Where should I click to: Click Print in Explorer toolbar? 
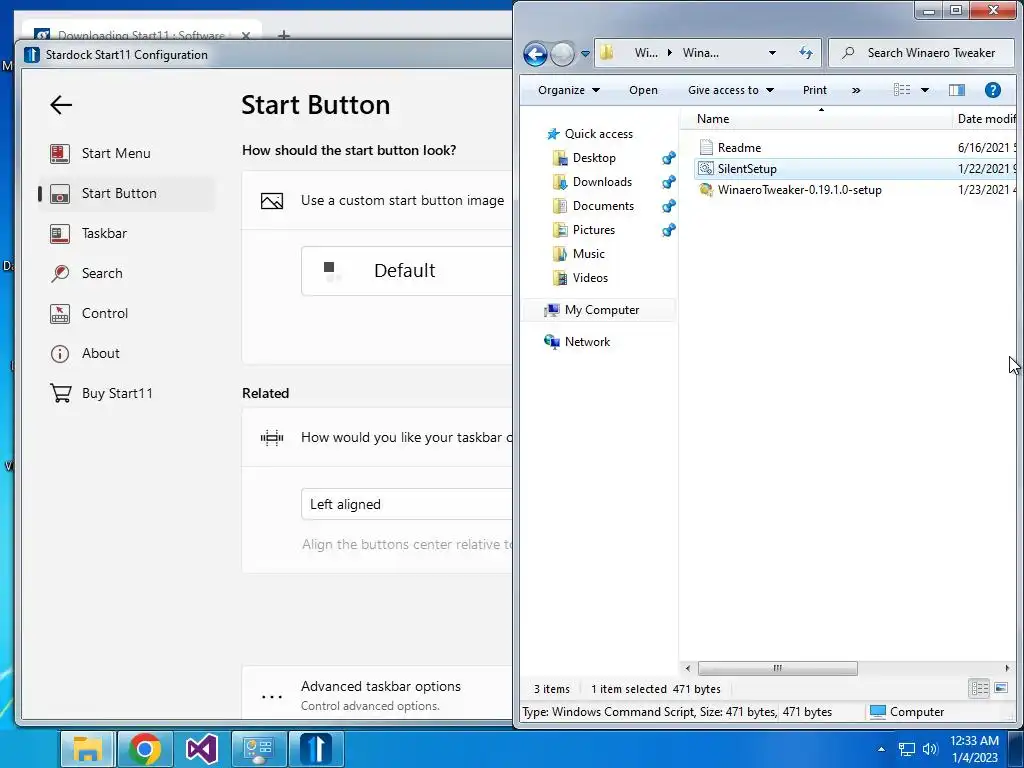tap(814, 90)
